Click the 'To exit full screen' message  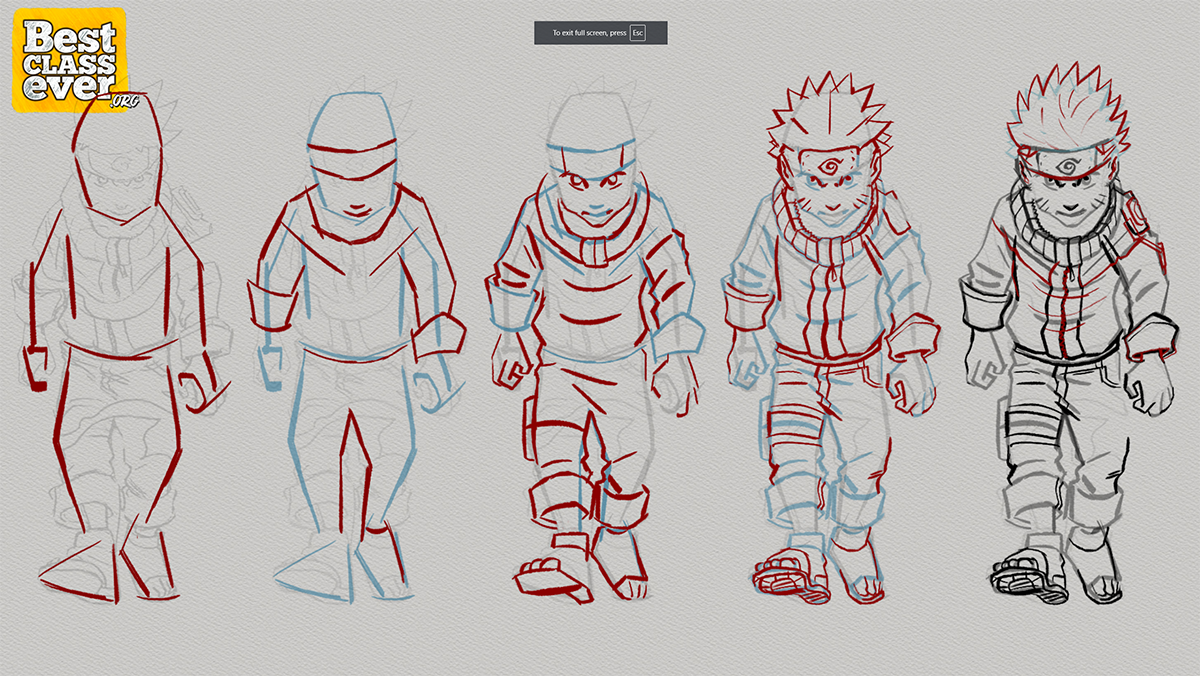(590, 33)
